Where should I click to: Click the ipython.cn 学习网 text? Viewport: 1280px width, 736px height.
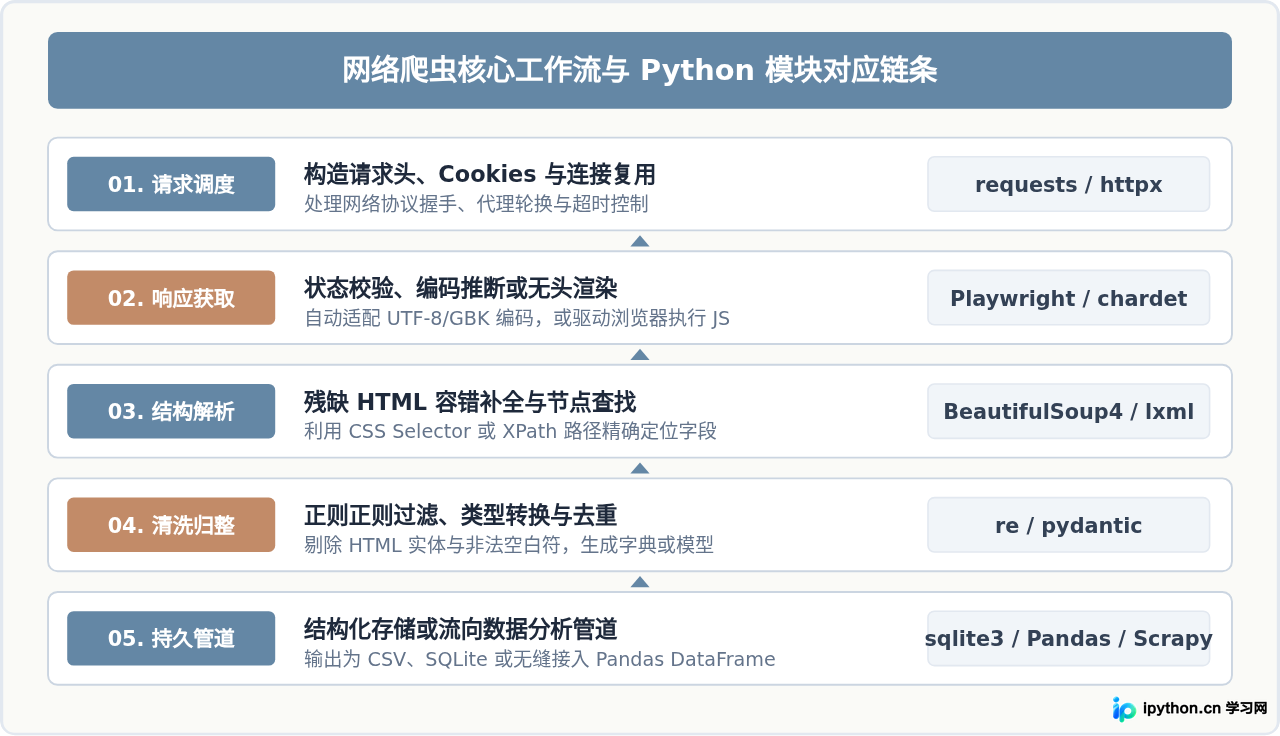tap(1205, 708)
